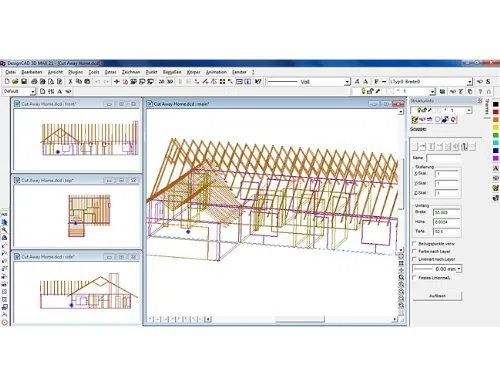Open the Animation menu

(x=216, y=72)
